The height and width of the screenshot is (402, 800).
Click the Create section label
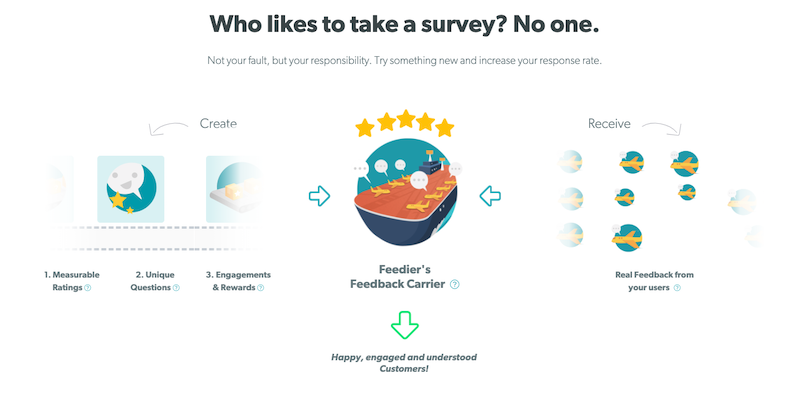point(218,124)
